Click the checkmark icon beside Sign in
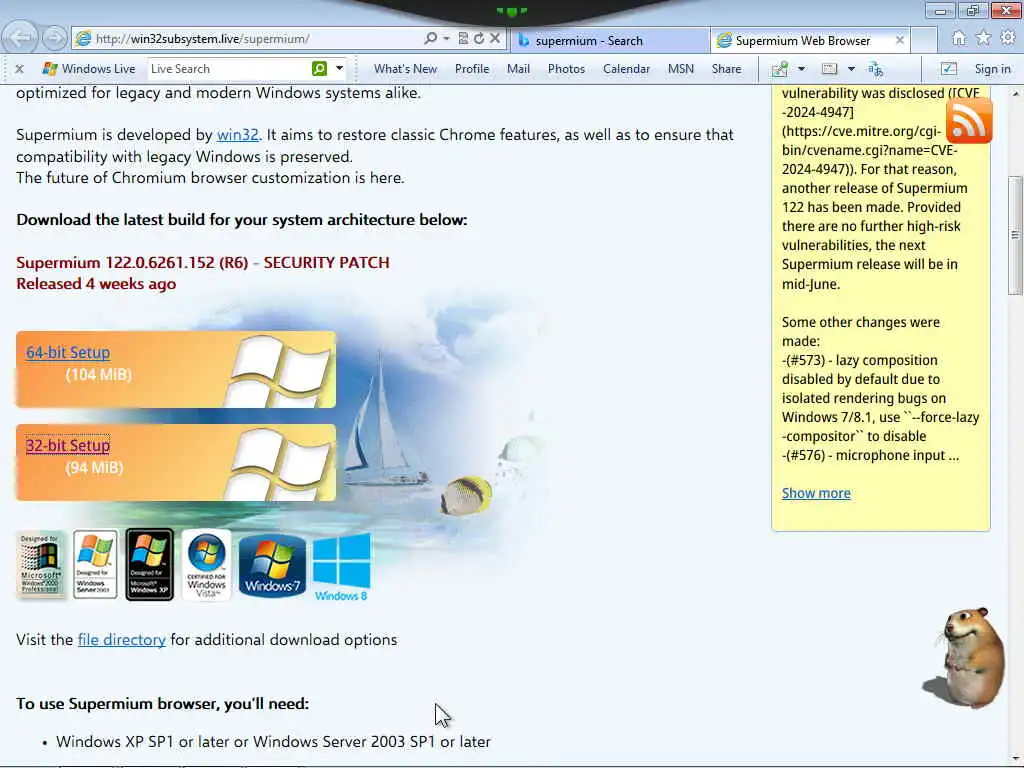 click(948, 69)
